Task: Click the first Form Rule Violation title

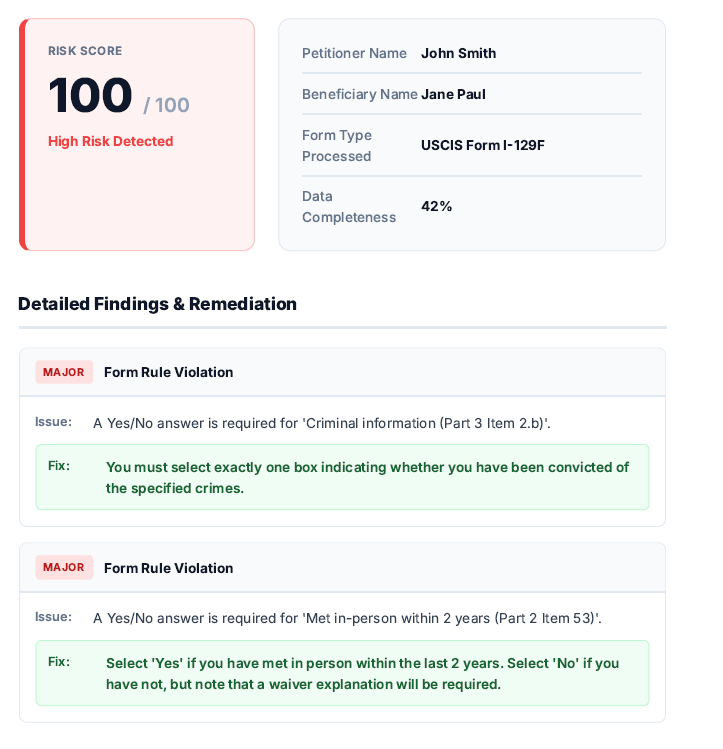Action: point(168,372)
